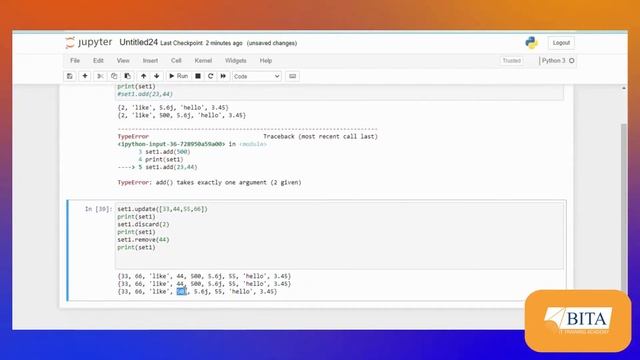Move selected cell up arrow
The height and width of the screenshot is (360, 640).
143,76
